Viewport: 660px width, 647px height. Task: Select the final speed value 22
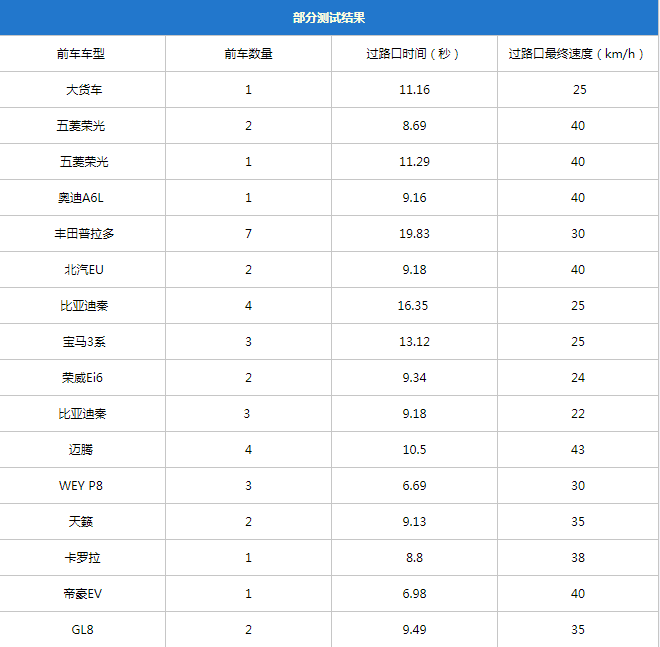coord(578,414)
